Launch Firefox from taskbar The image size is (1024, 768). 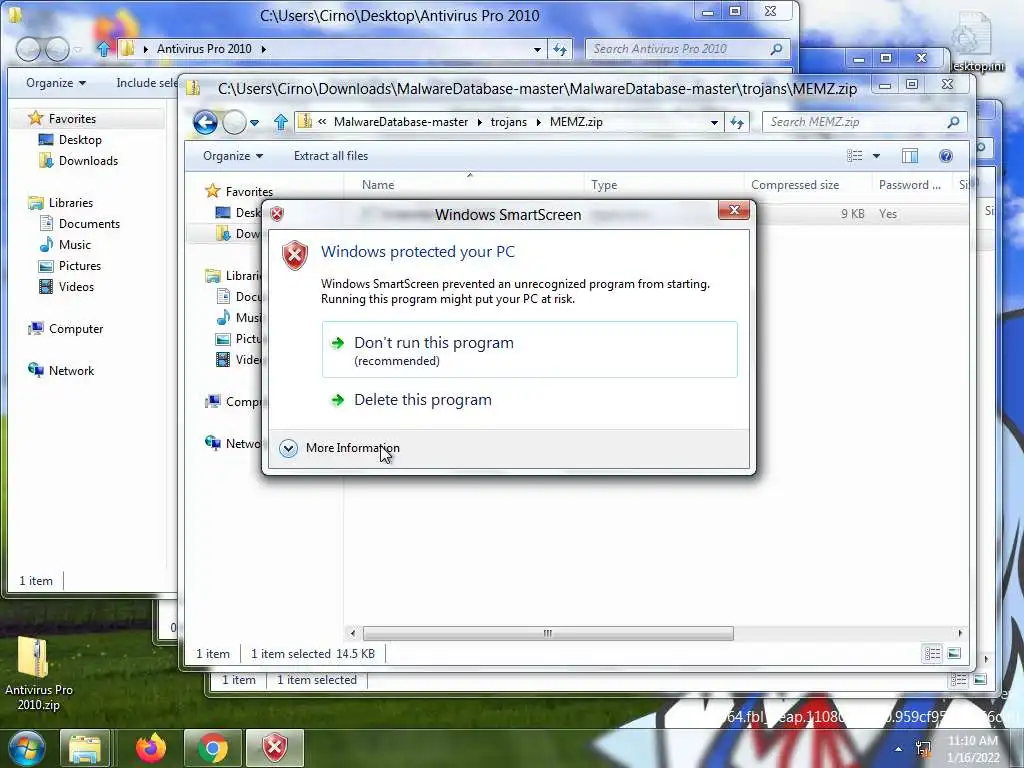pyautogui.click(x=151, y=748)
